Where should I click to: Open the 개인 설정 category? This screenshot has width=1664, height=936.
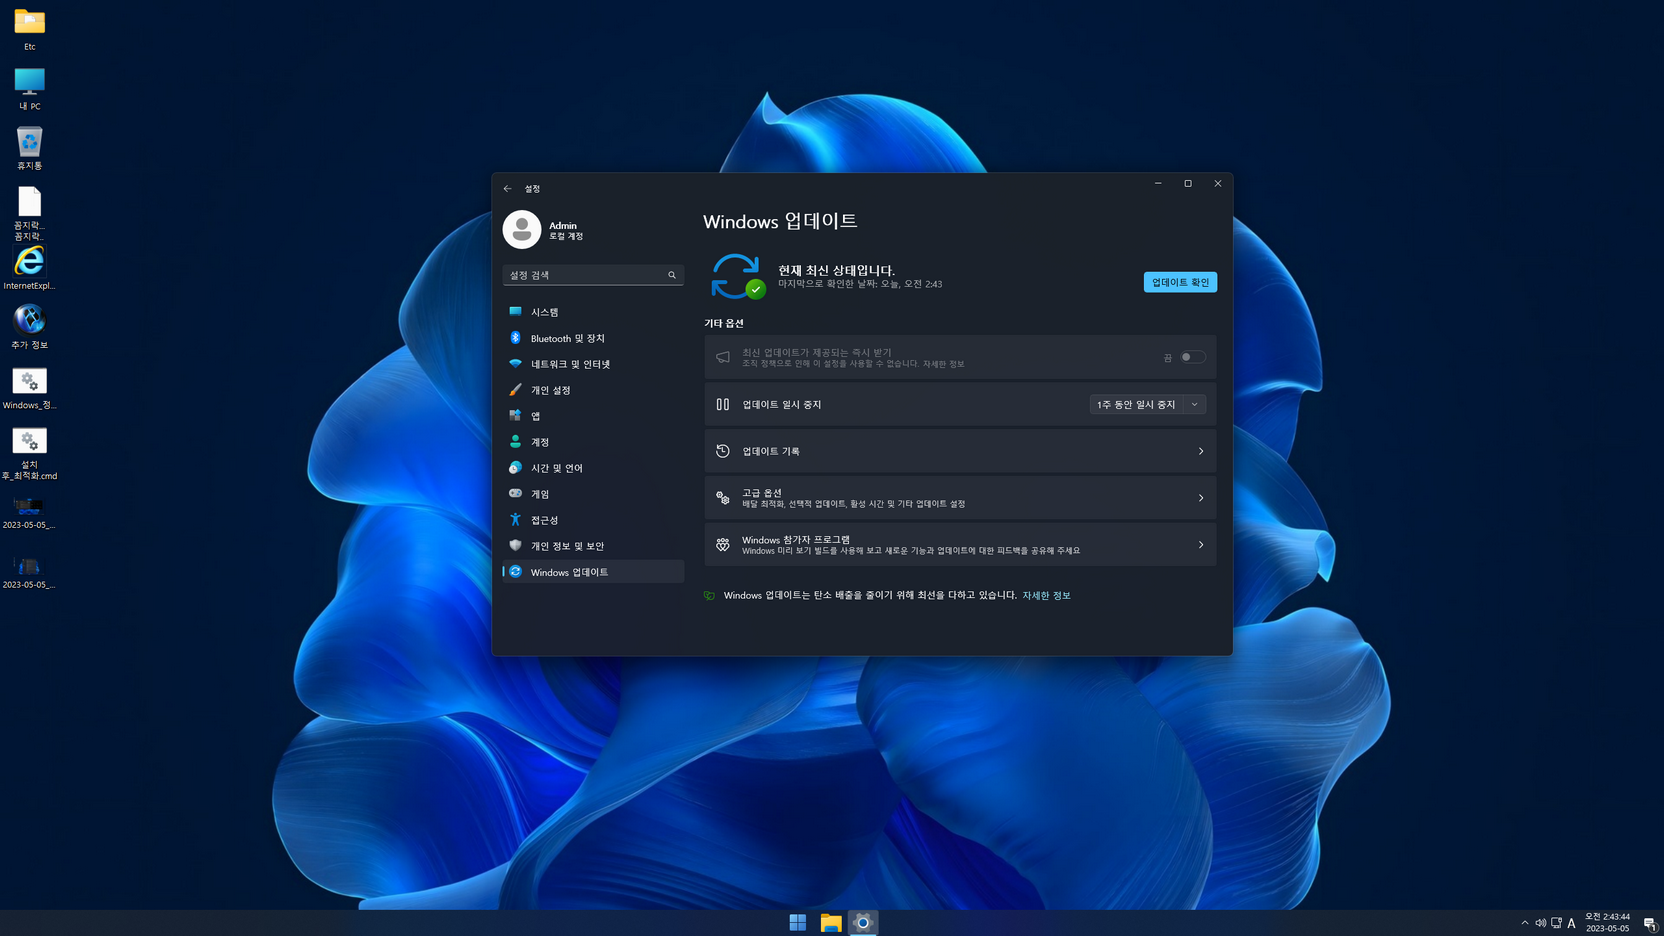pos(593,390)
